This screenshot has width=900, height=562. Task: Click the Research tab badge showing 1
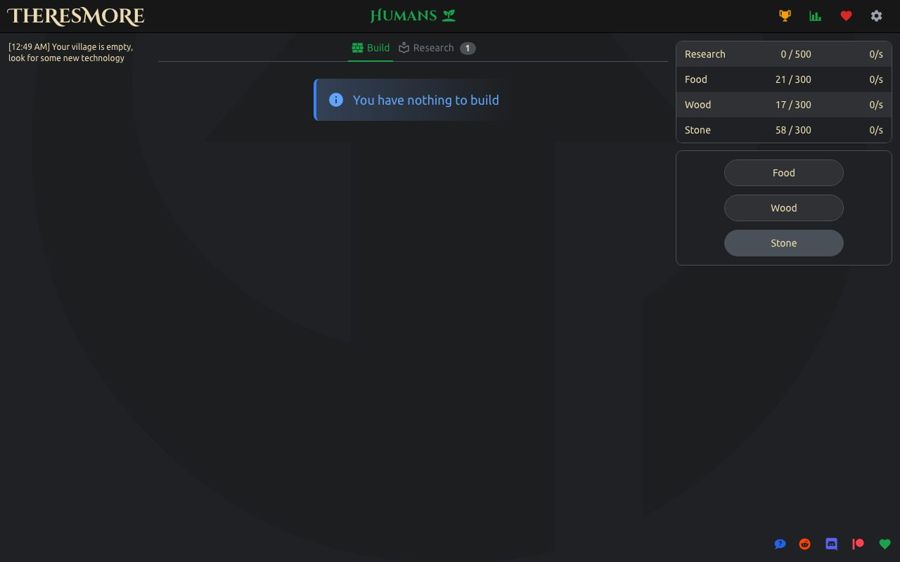click(468, 48)
